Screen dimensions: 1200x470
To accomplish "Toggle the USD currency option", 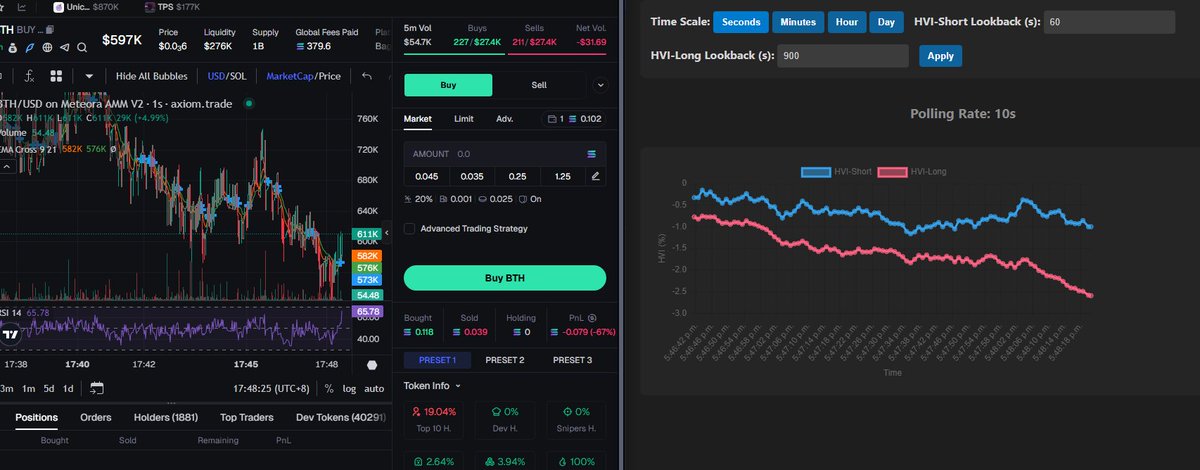I will tap(216, 76).
